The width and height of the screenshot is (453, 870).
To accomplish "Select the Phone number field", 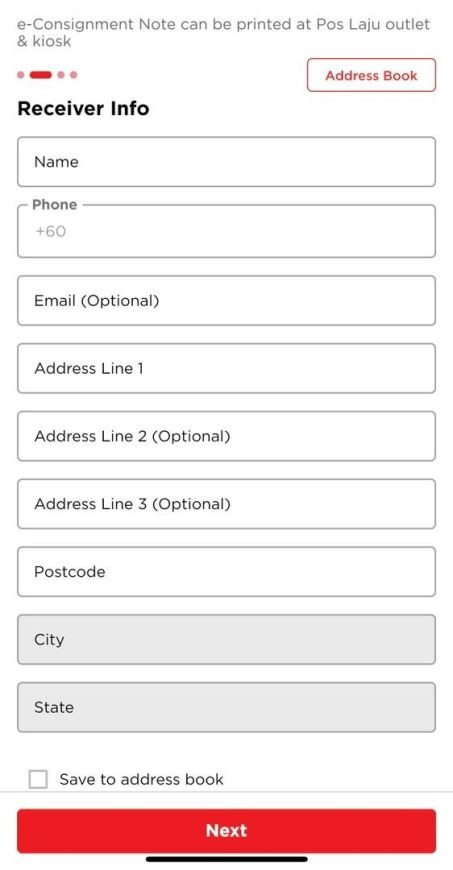I will [x=226, y=231].
